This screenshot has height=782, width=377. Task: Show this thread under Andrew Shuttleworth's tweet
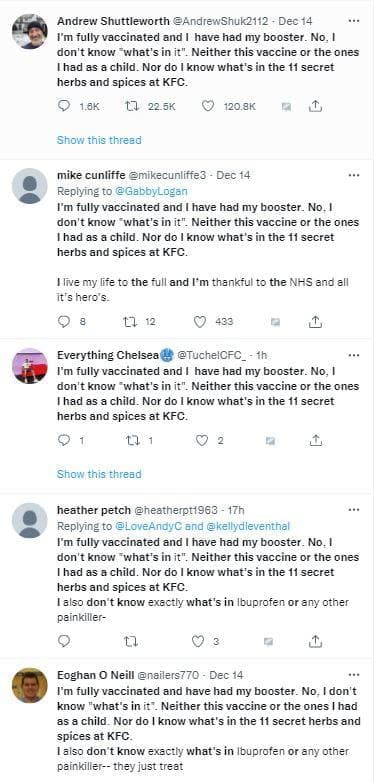tap(99, 140)
